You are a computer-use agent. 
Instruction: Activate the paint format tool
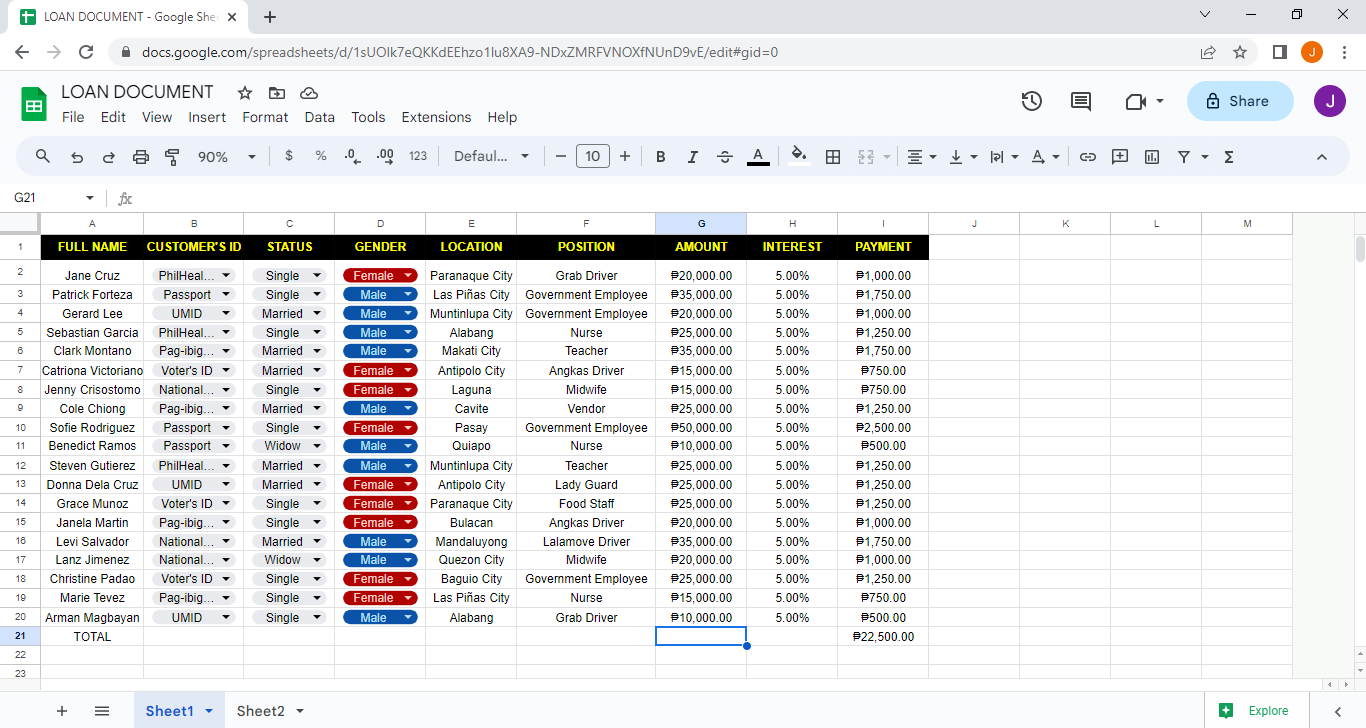[x=172, y=157]
